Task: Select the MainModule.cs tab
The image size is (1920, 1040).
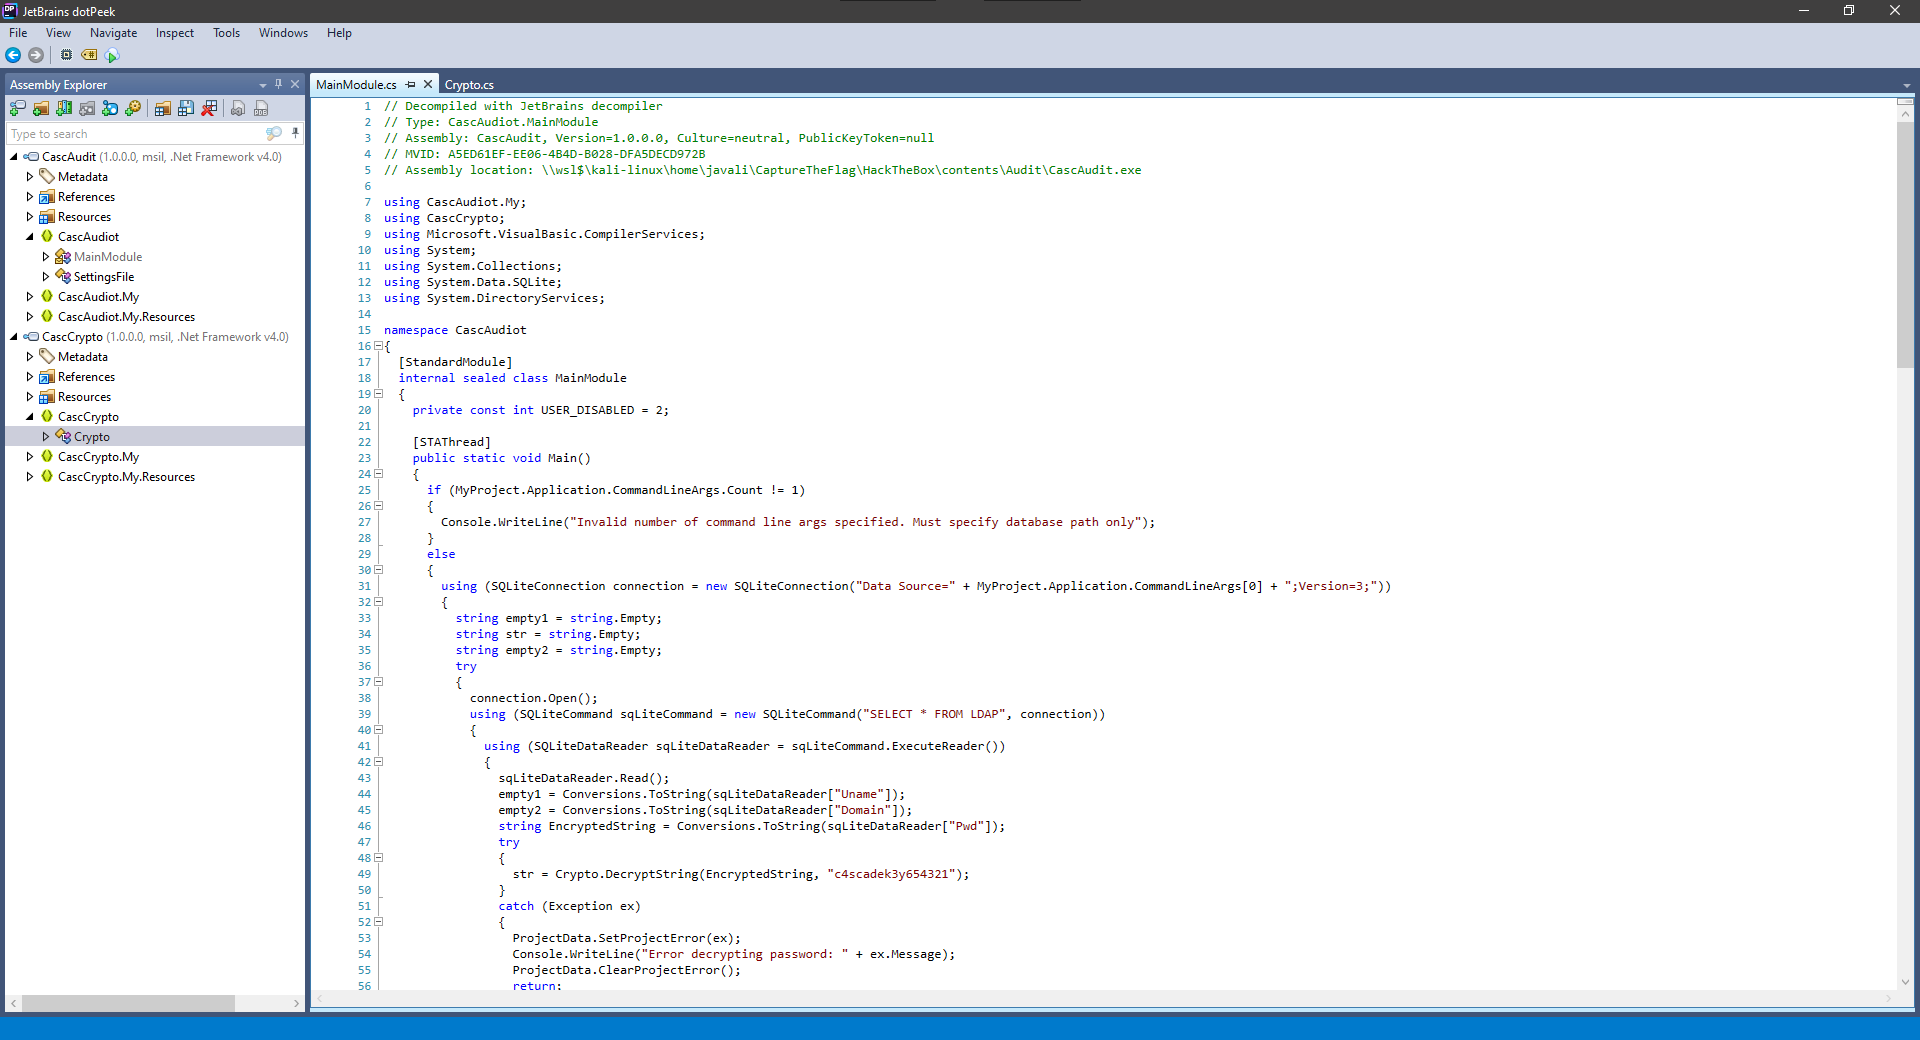Action: click(356, 85)
